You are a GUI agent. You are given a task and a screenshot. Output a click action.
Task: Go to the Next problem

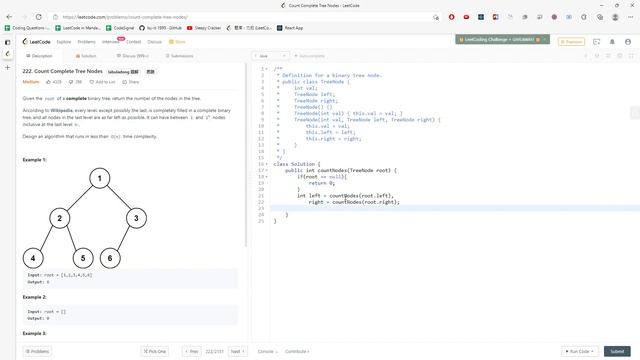pyautogui.click(x=238, y=351)
